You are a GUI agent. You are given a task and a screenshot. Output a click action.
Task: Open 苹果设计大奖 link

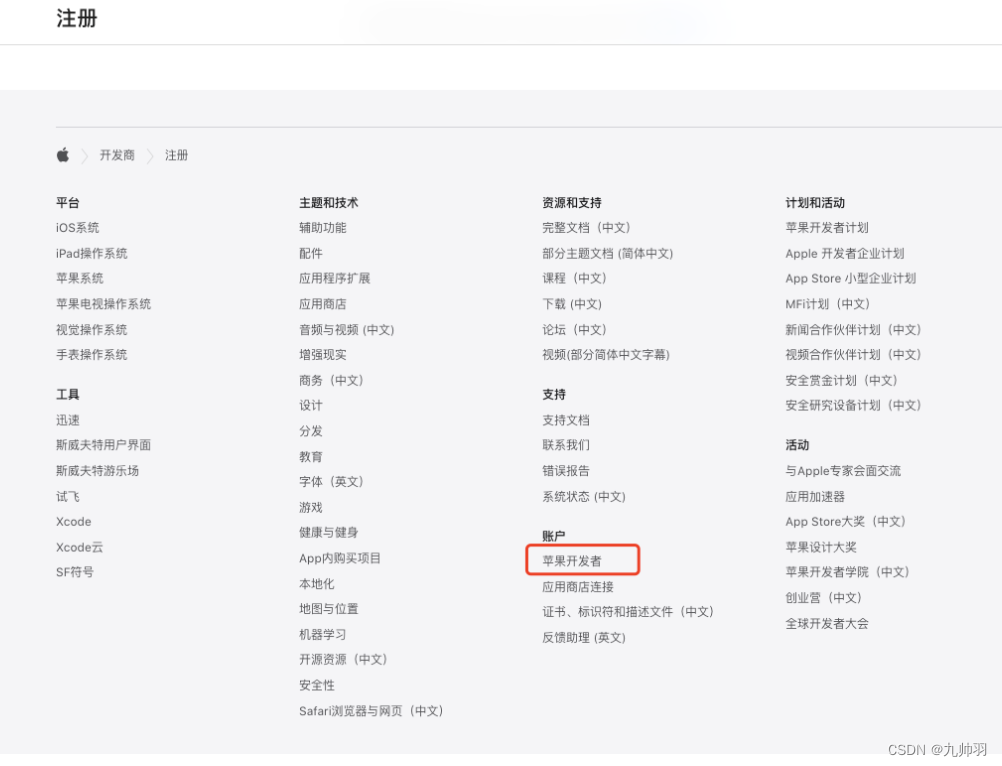click(821, 548)
